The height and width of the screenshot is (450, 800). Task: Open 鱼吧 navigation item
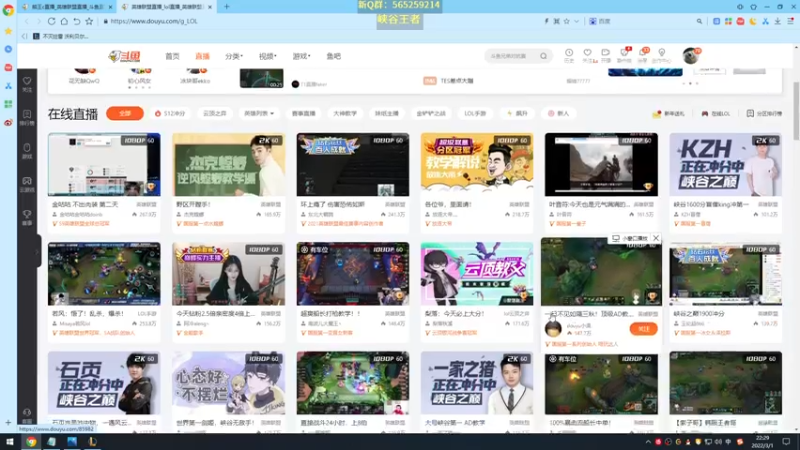[334, 56]
